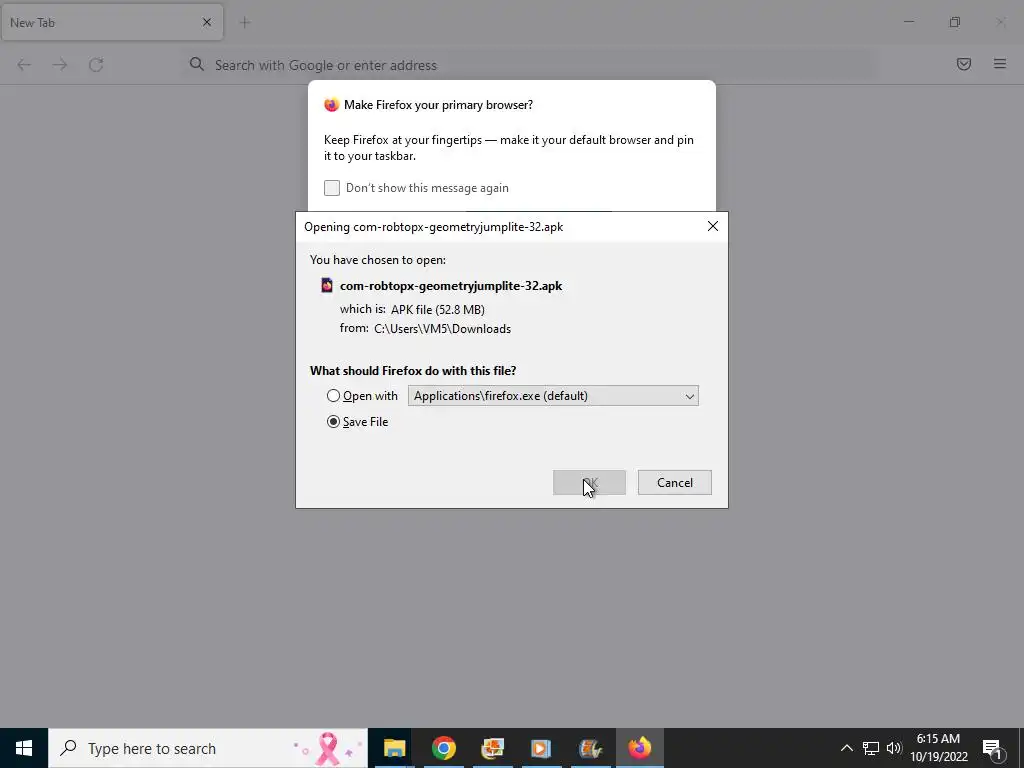Screen dimensions: 1024x768
Task: Click the magnifier icon in address bar
Action: pos(197,64)
